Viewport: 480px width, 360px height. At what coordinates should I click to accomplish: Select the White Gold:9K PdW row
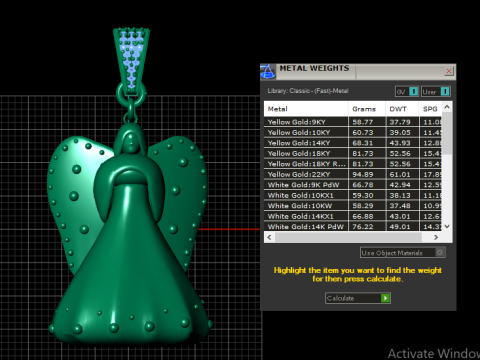pos(353,185)
